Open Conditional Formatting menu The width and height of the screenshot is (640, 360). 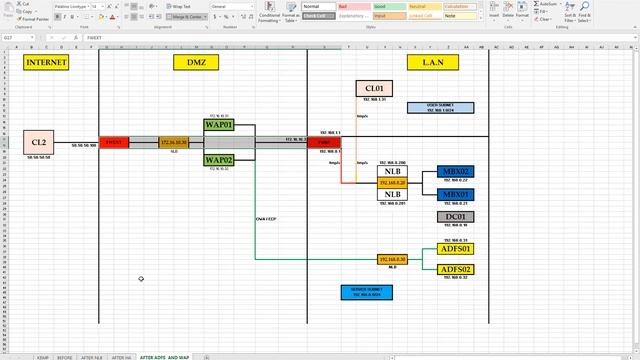tap(269, 12)
